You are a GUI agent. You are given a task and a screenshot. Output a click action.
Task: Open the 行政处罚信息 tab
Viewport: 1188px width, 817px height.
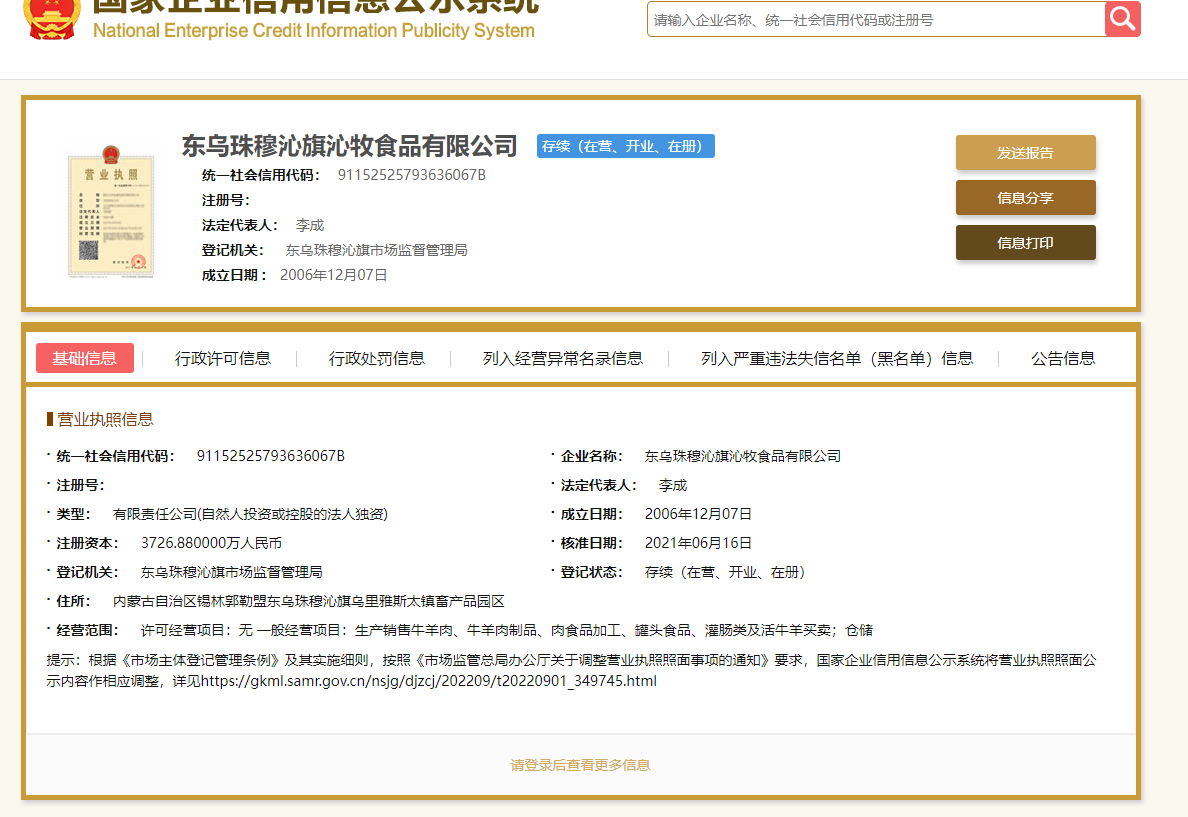click(x=377, y=358)
